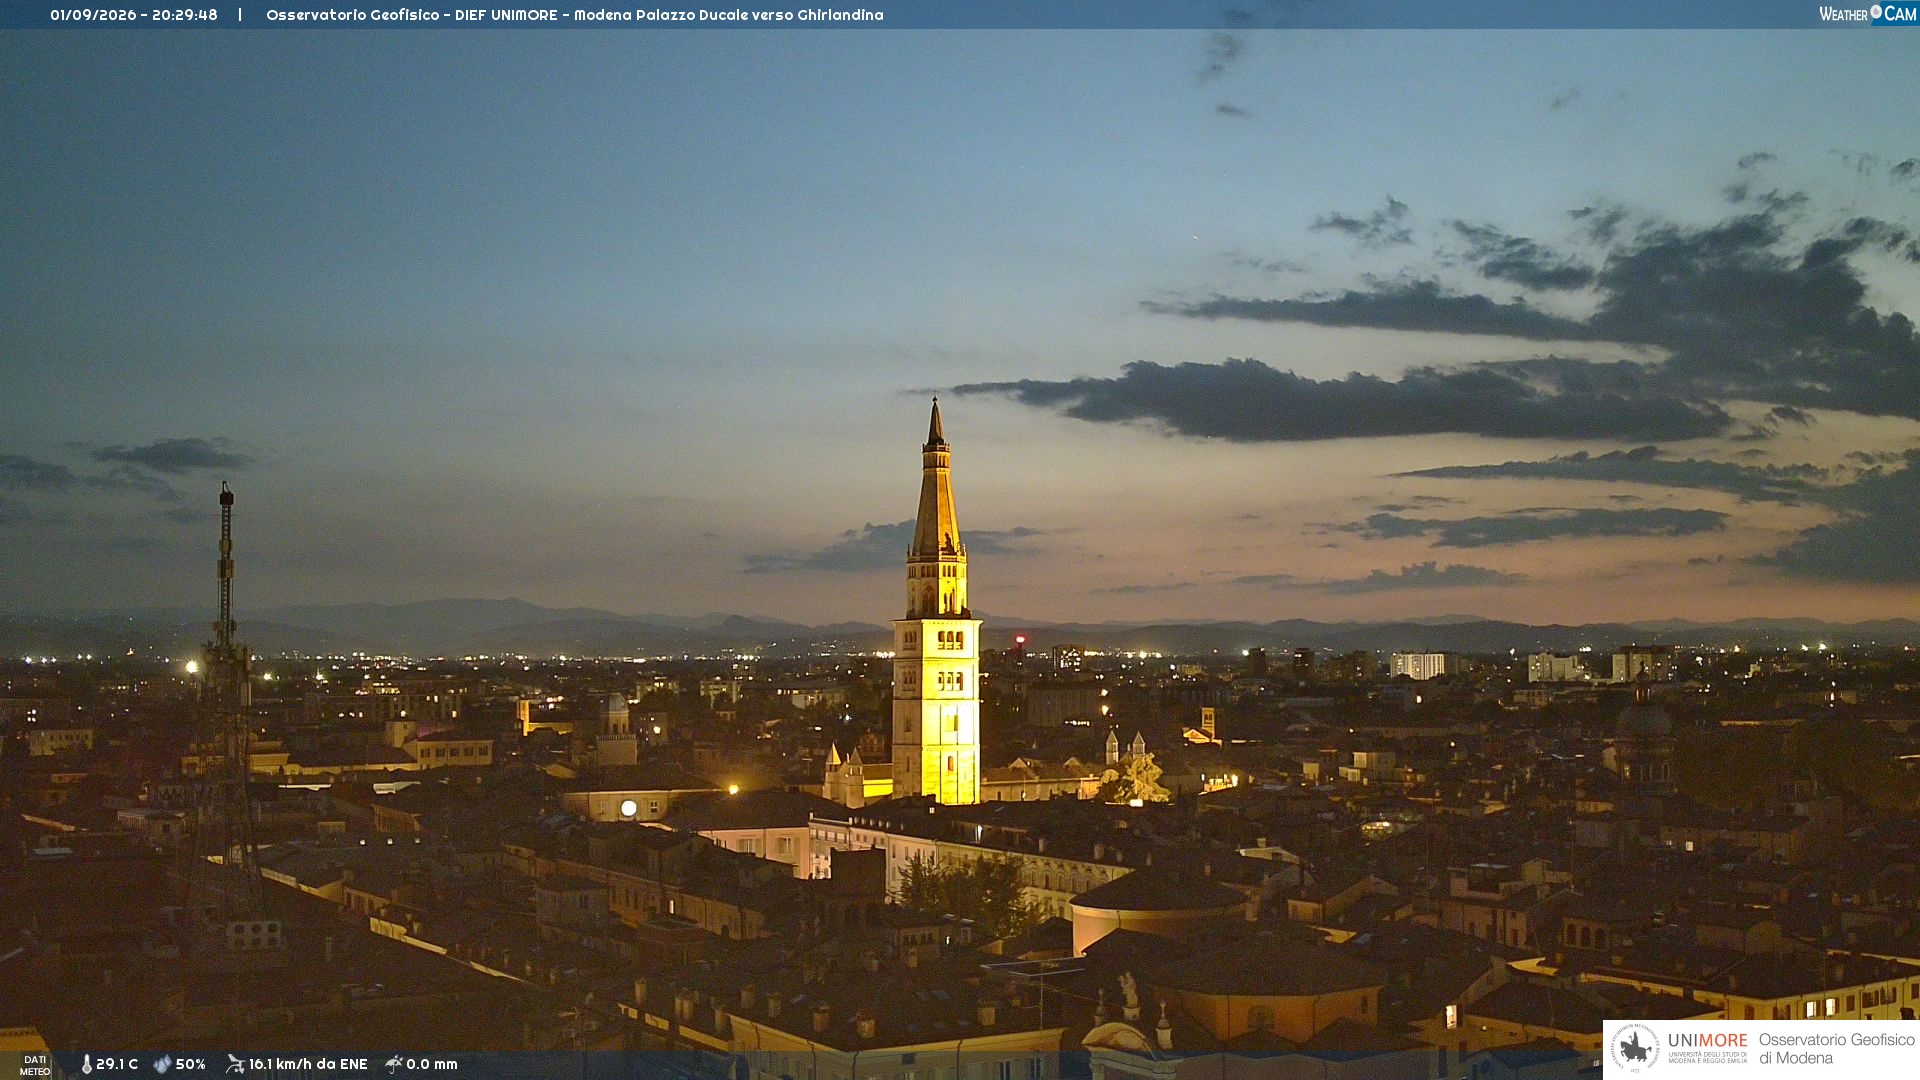
Task: Select the 0.0 mm rainfall reading
Action: (x=432, y=1064)
